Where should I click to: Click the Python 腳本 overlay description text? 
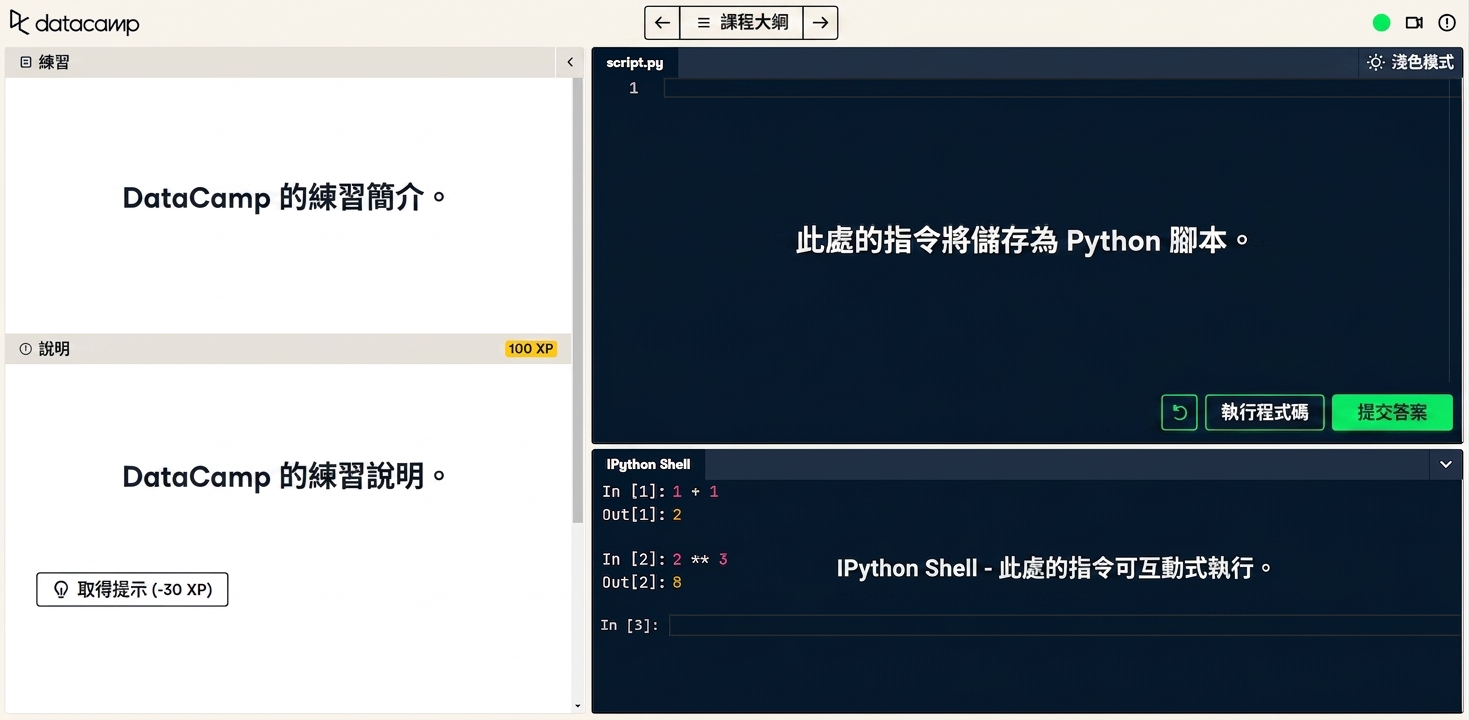1024,241
